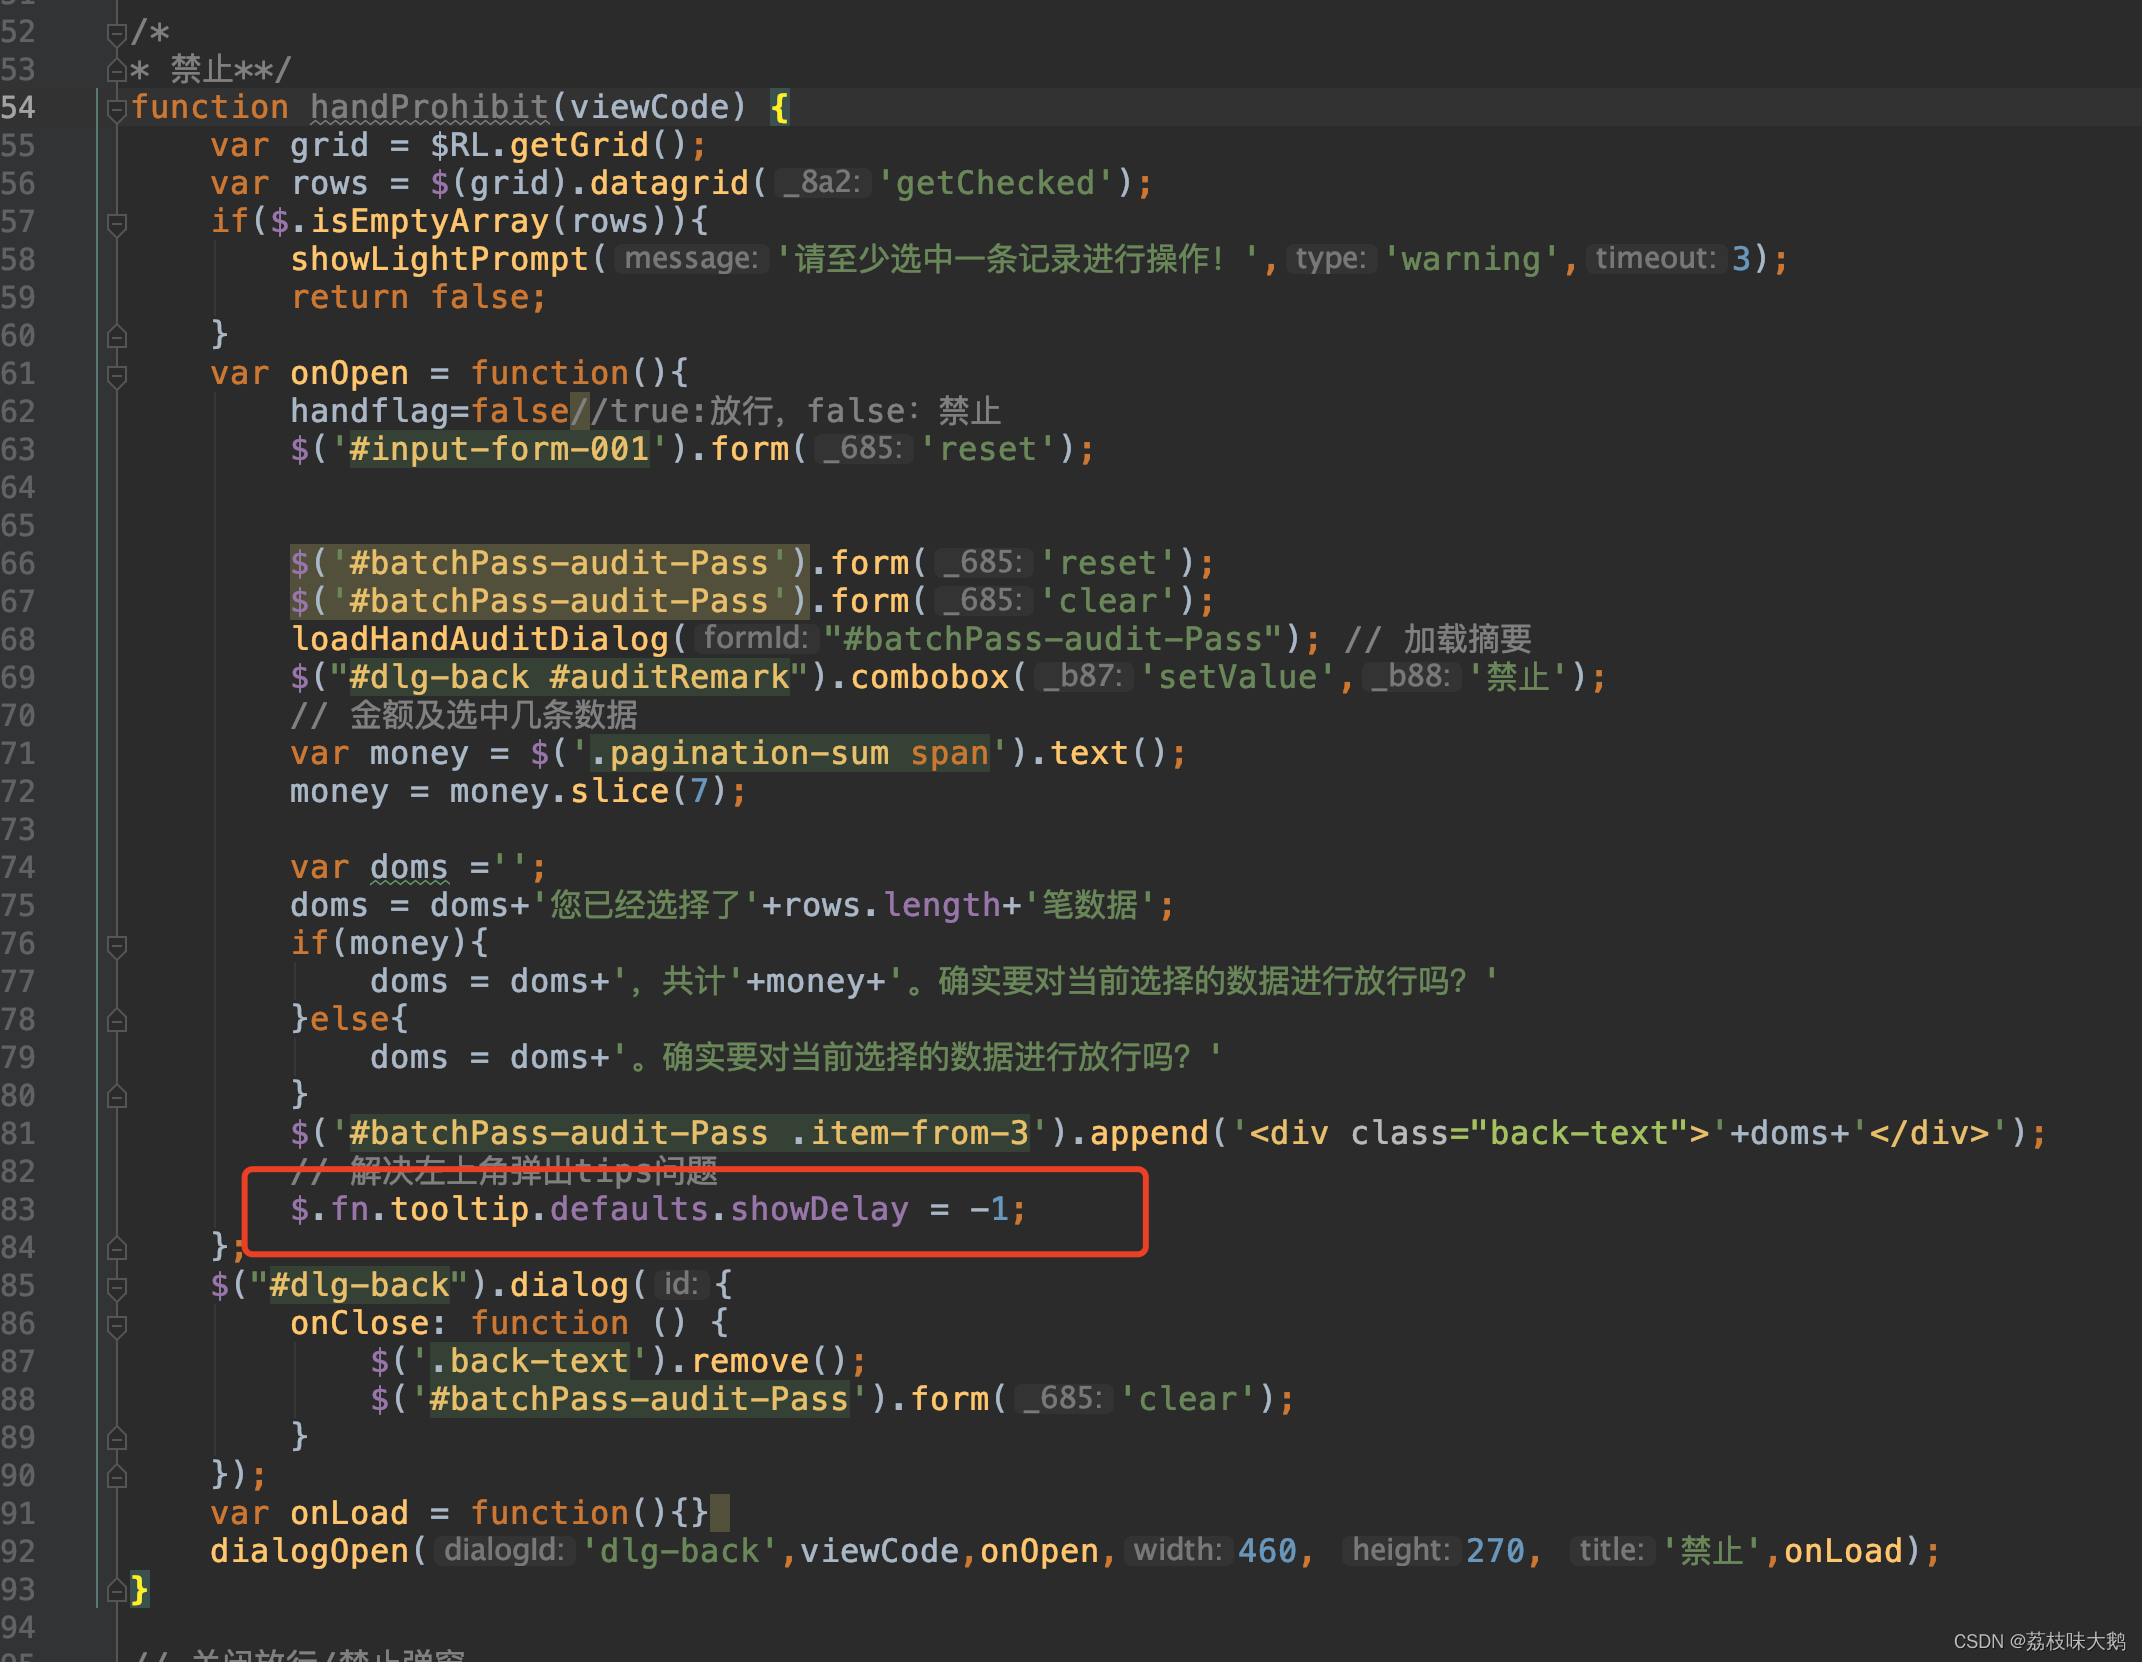Click the 'message:' parameter hint on line 58

pos(690,259)
